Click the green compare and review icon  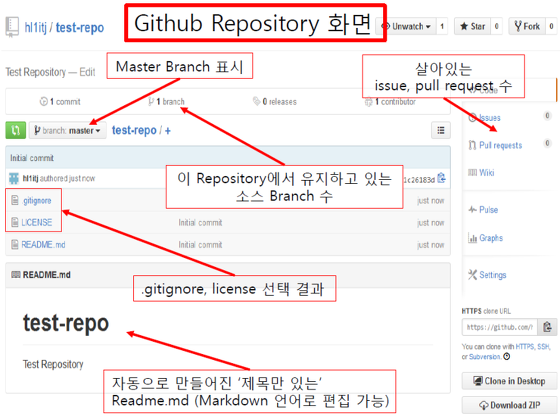[x=15, y=130]
